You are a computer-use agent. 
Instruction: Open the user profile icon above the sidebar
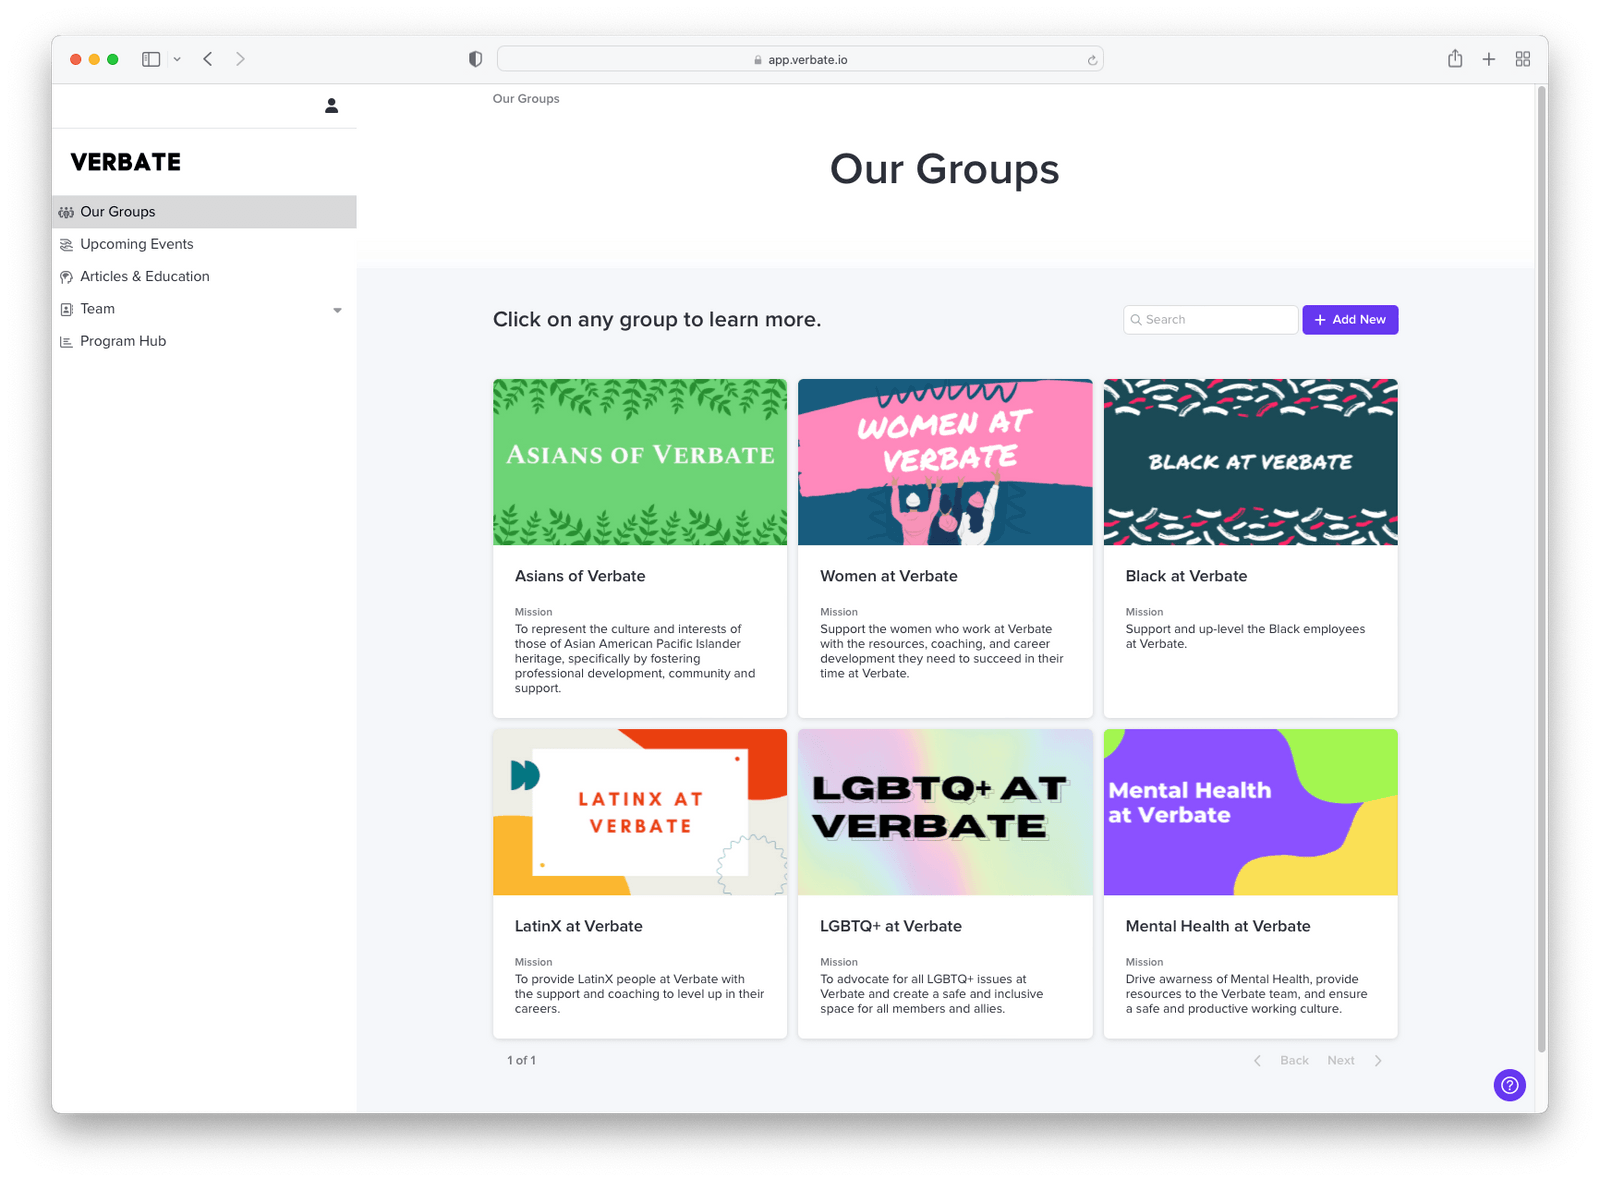point(331,105)
